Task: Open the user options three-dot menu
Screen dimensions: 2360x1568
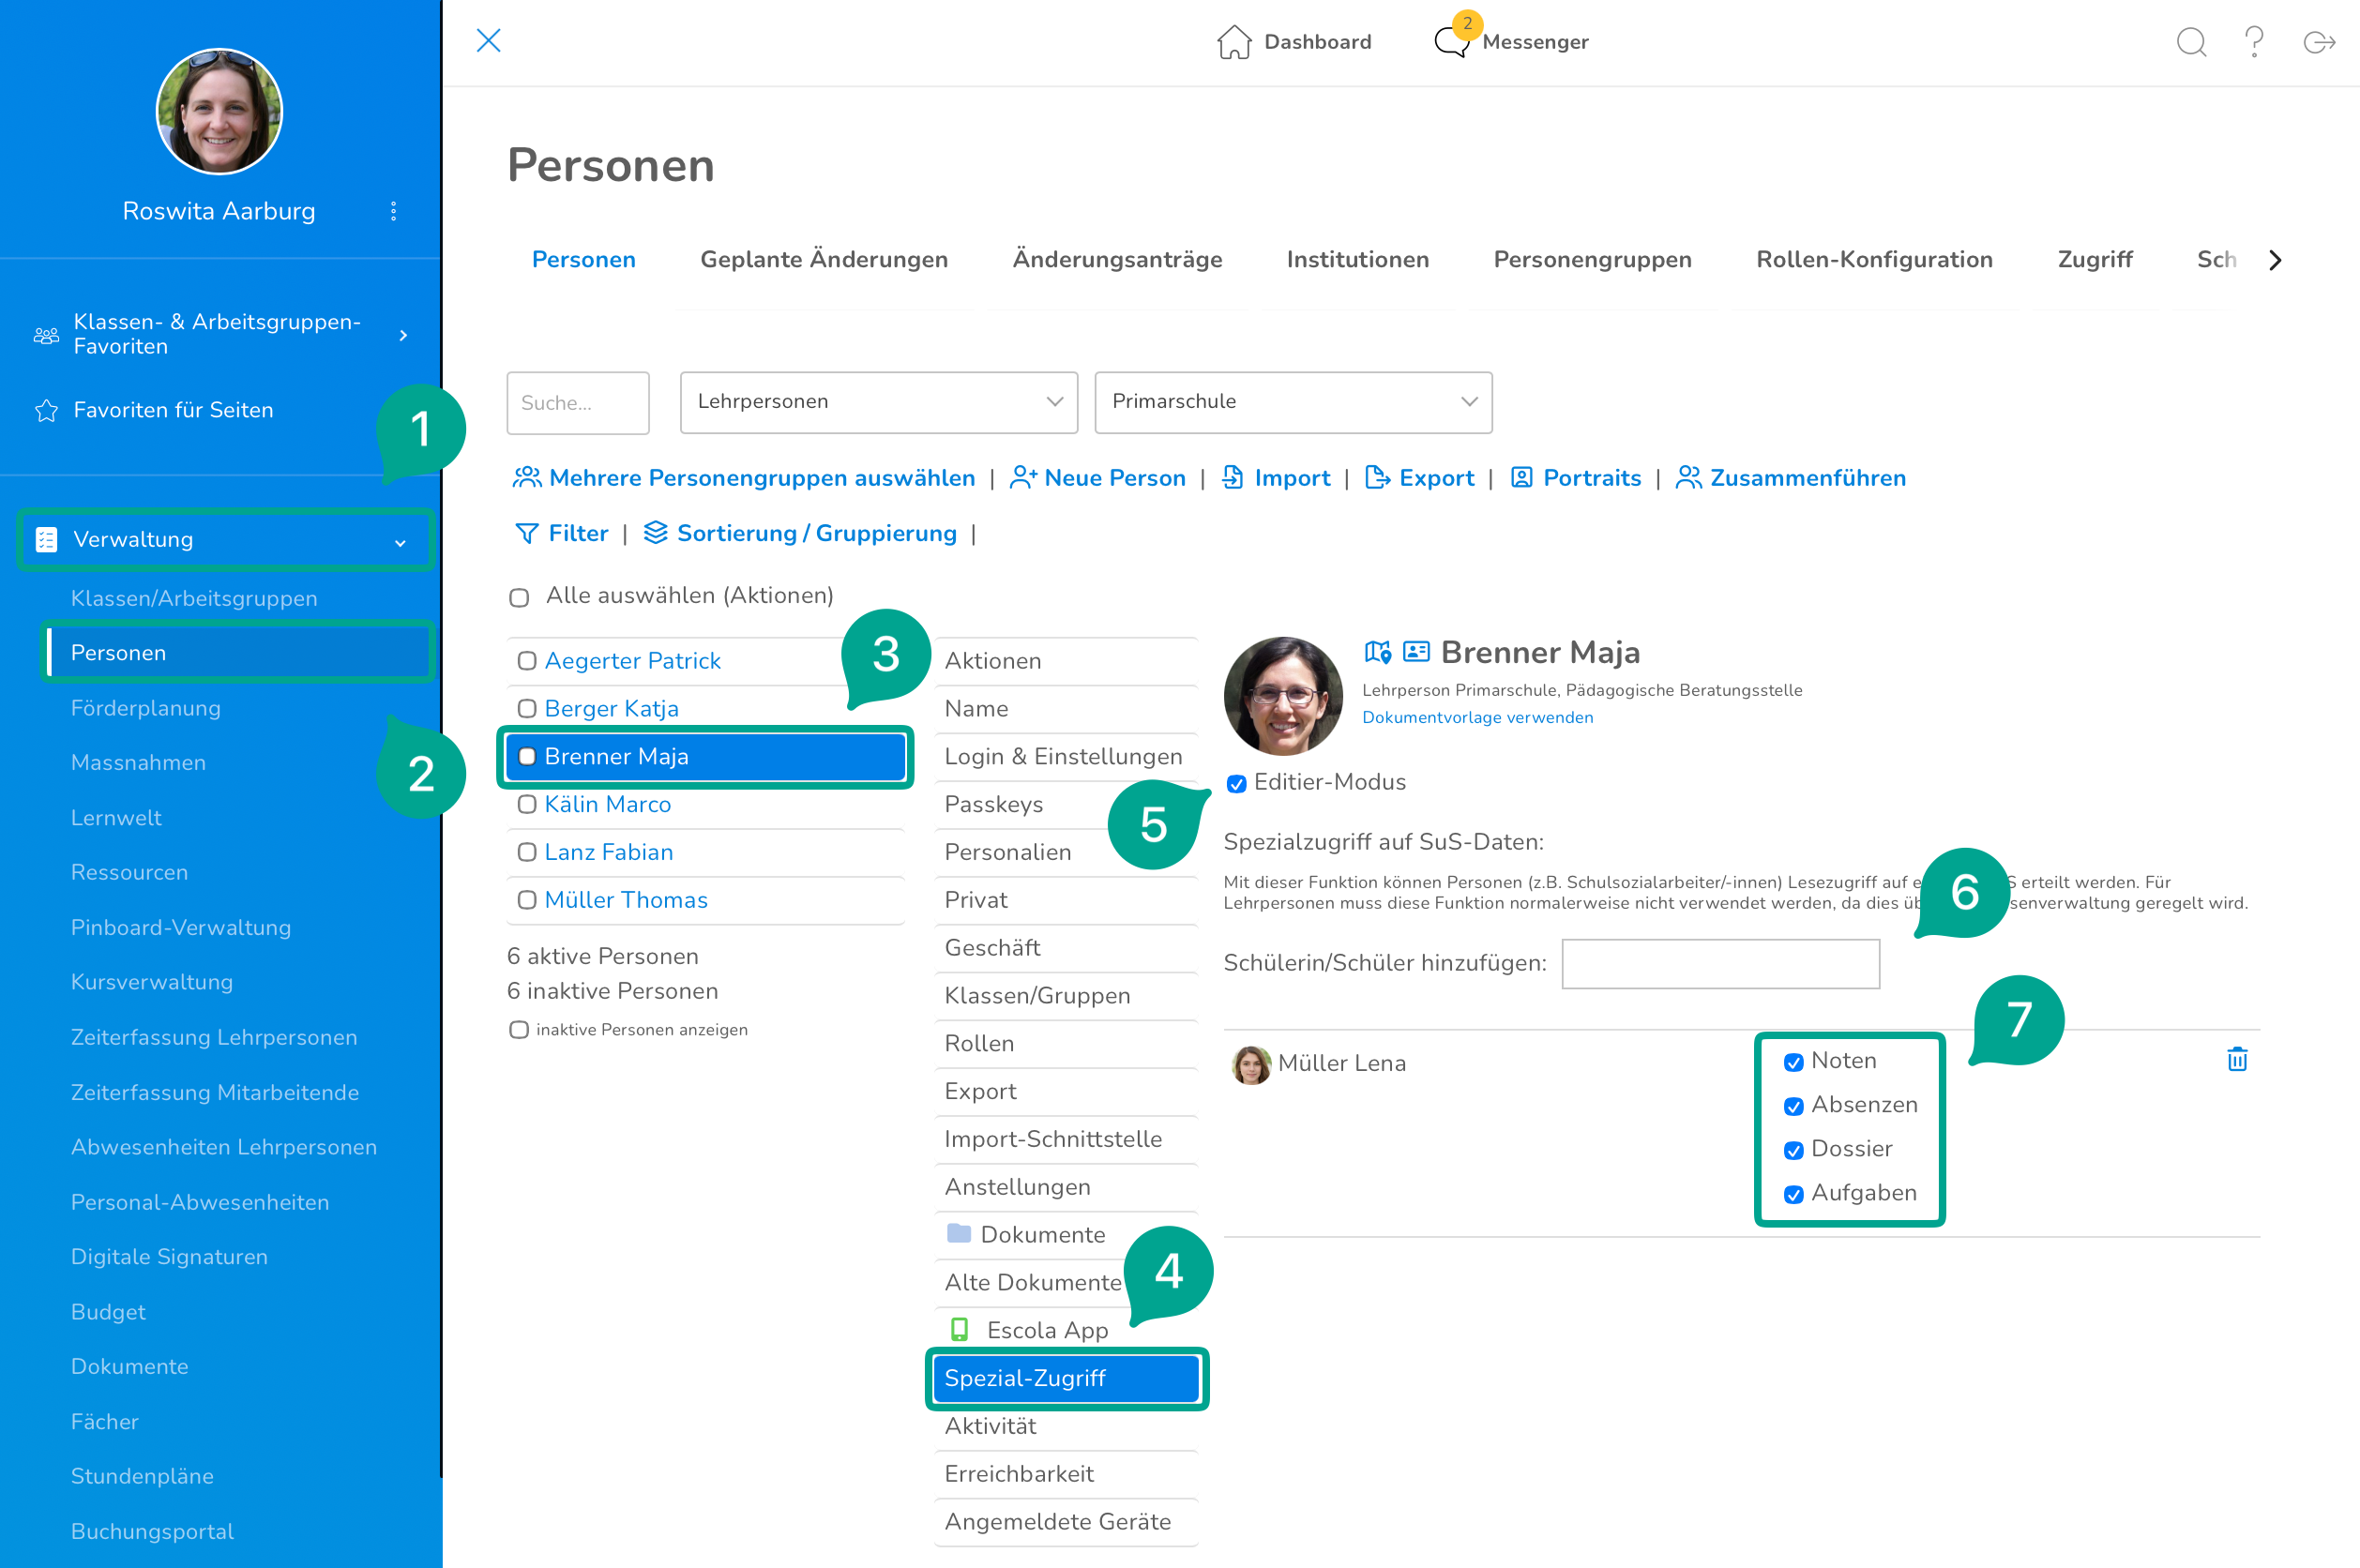Action: pos(394,211)
